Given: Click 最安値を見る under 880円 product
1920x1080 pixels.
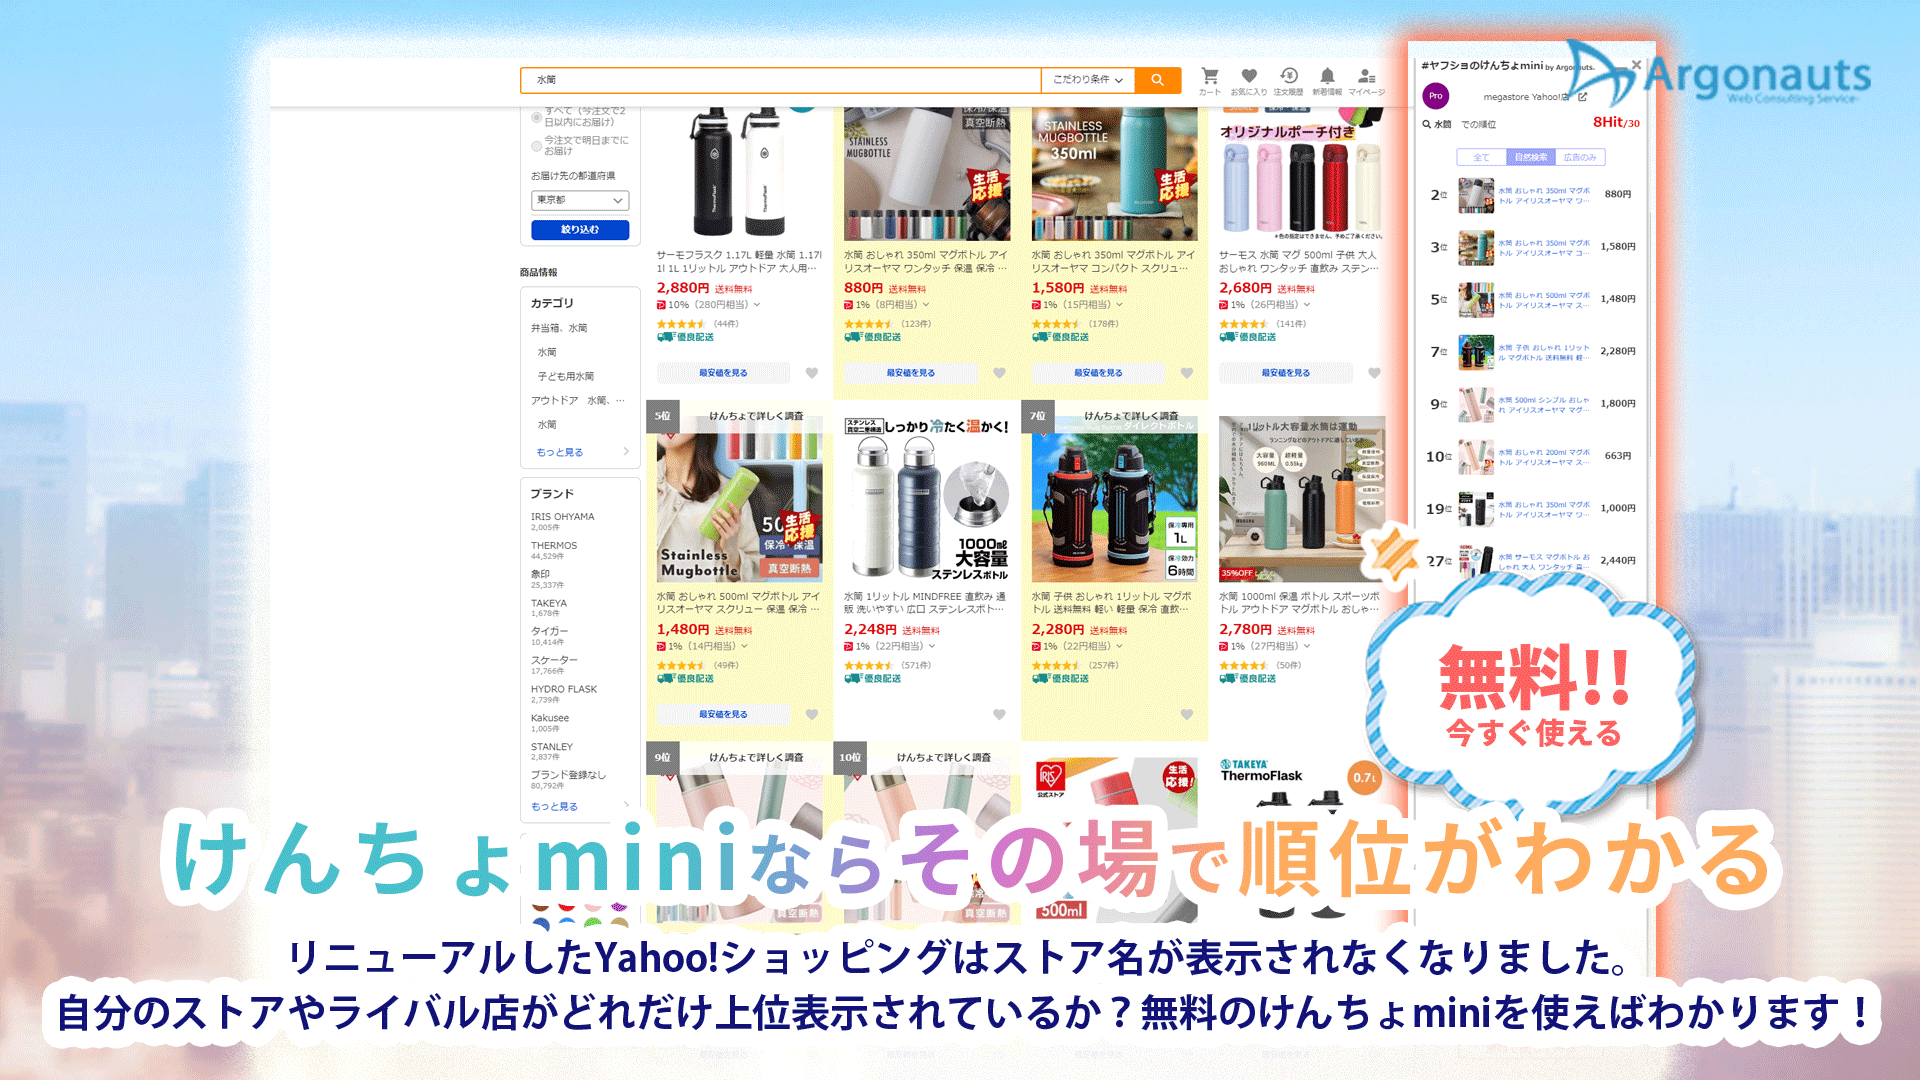Looking at the screenshot, I should click(x=911, y=373).
